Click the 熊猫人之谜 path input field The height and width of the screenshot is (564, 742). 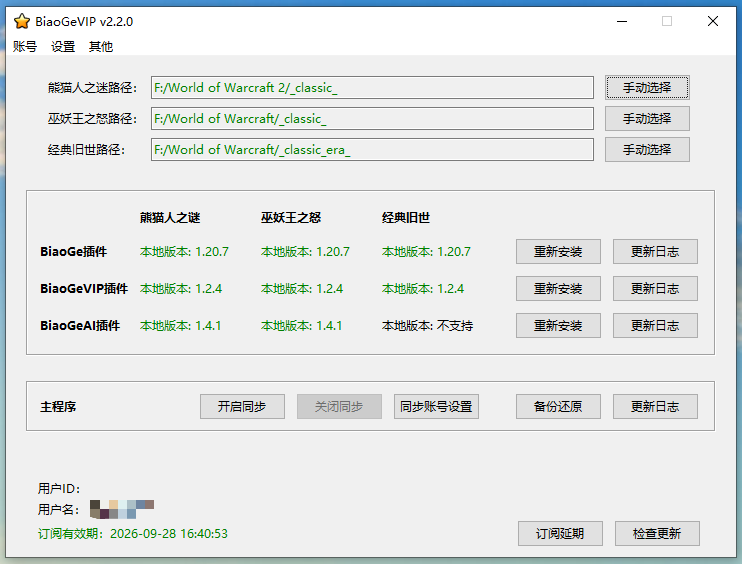tap(371, 88)
